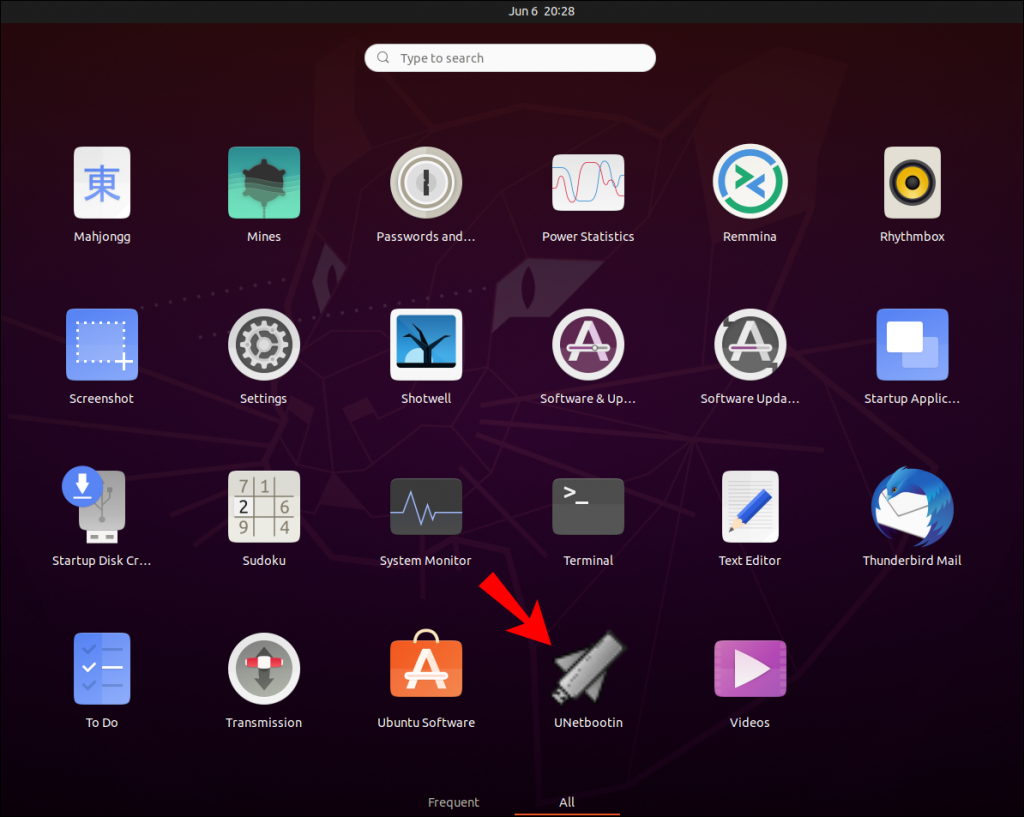1024x817 pixels.
Task: Select the All apps tab
Action: [x=566, y=802]
